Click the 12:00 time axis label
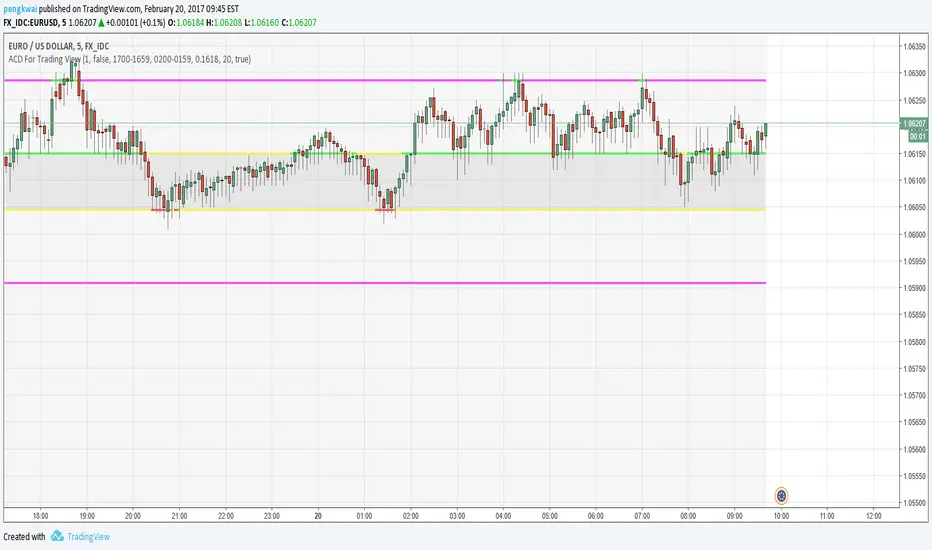This screenshot has height=550, width=932. (874, 516)
